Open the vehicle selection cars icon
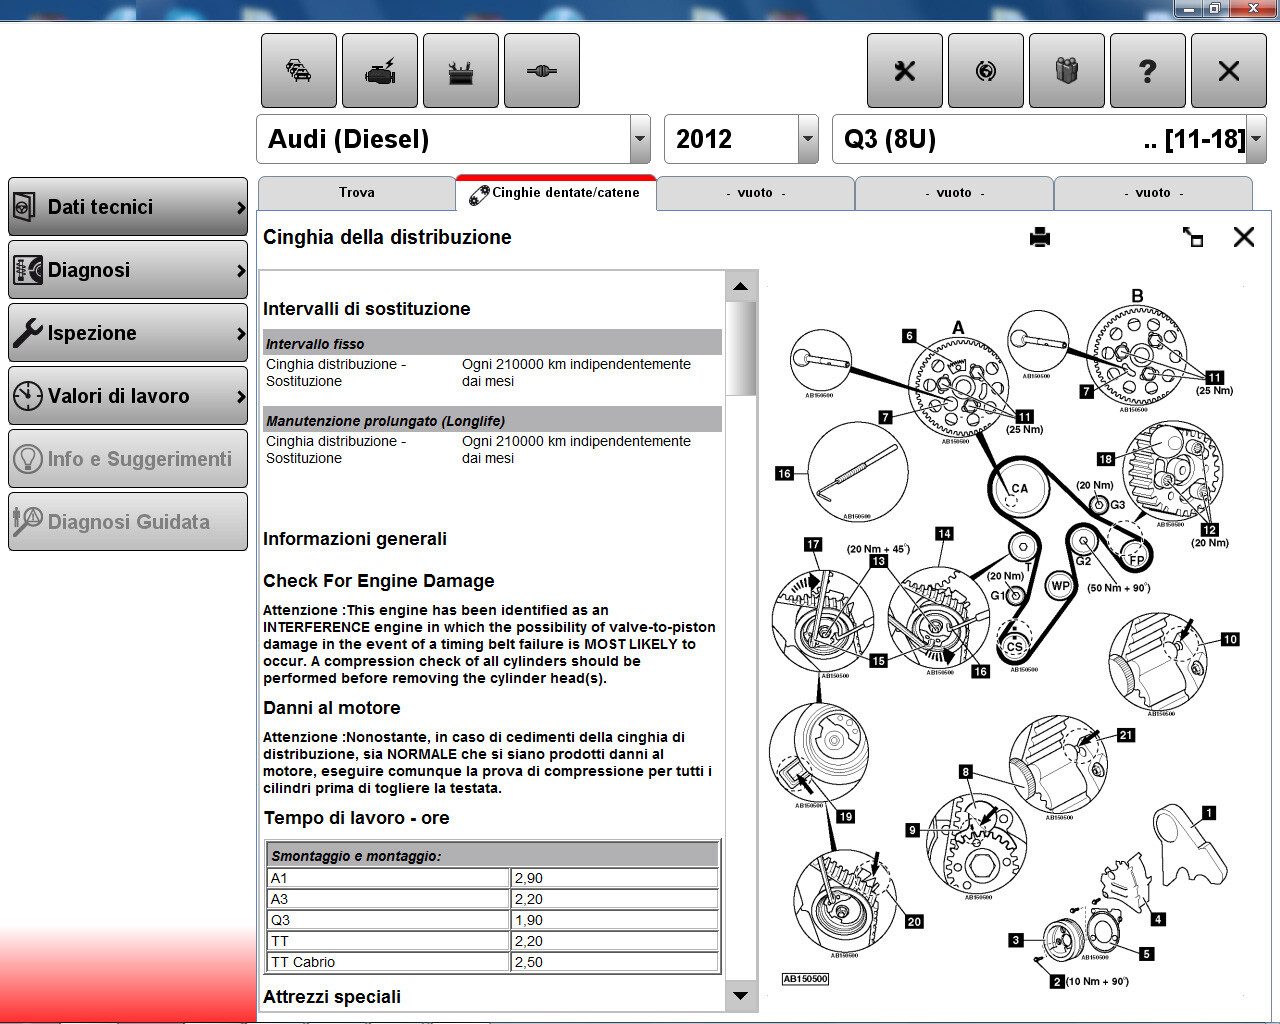The height and width of the screenshot is (1024, 1280). coord(299,71)
